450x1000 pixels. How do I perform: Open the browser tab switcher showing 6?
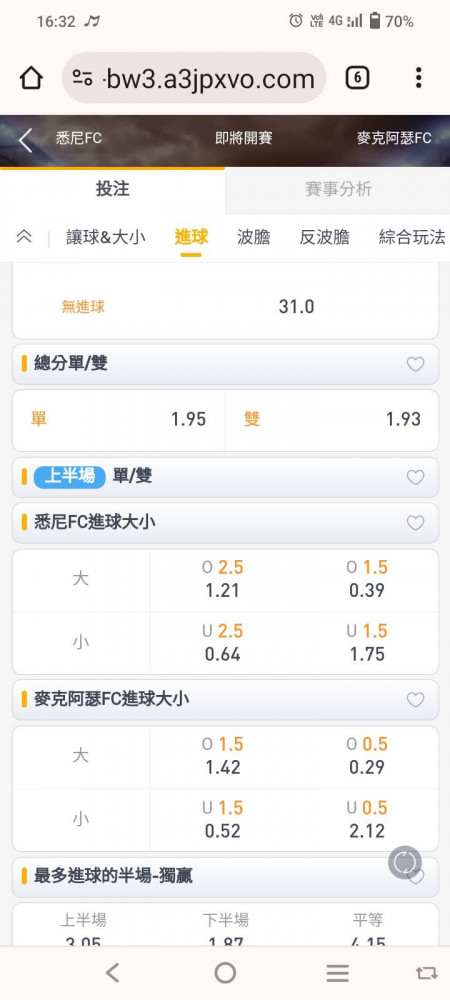(358, 78)
